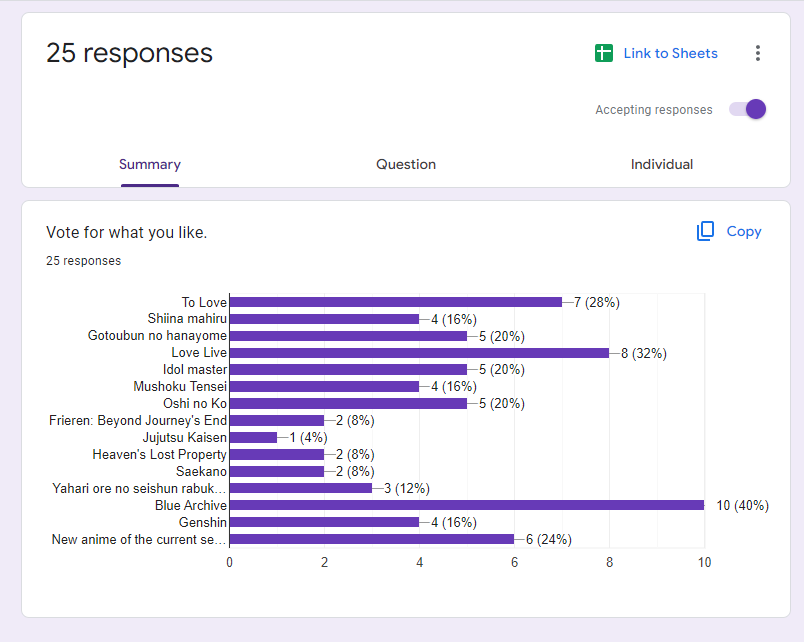Click the Jujutsu Kaisen bar
Screen dimensions: 804x642
253,437
